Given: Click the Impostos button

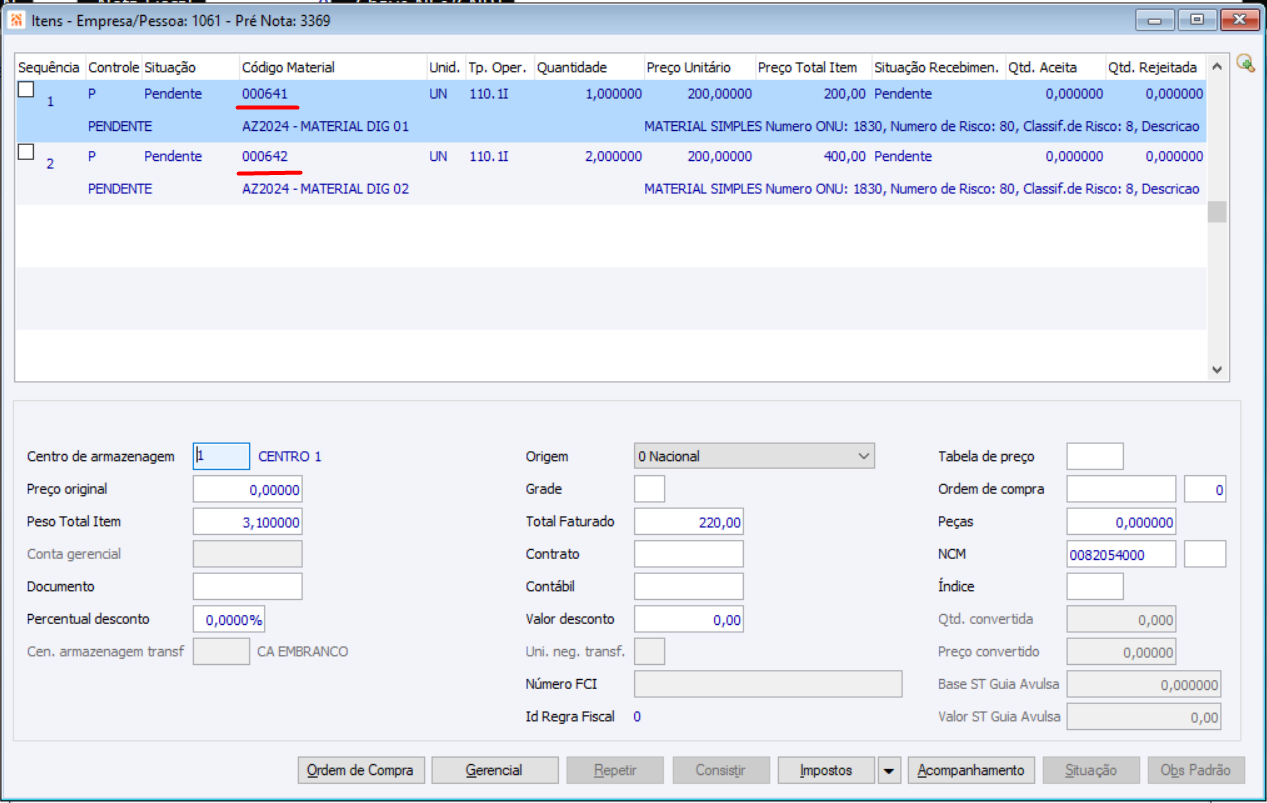Looking at the screenshot, I should pos(826,770).
